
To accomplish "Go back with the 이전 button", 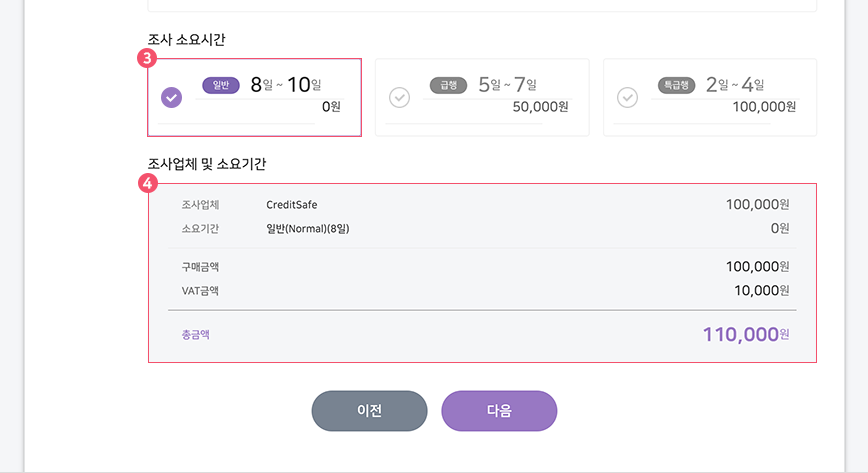I will coord(370,411).
